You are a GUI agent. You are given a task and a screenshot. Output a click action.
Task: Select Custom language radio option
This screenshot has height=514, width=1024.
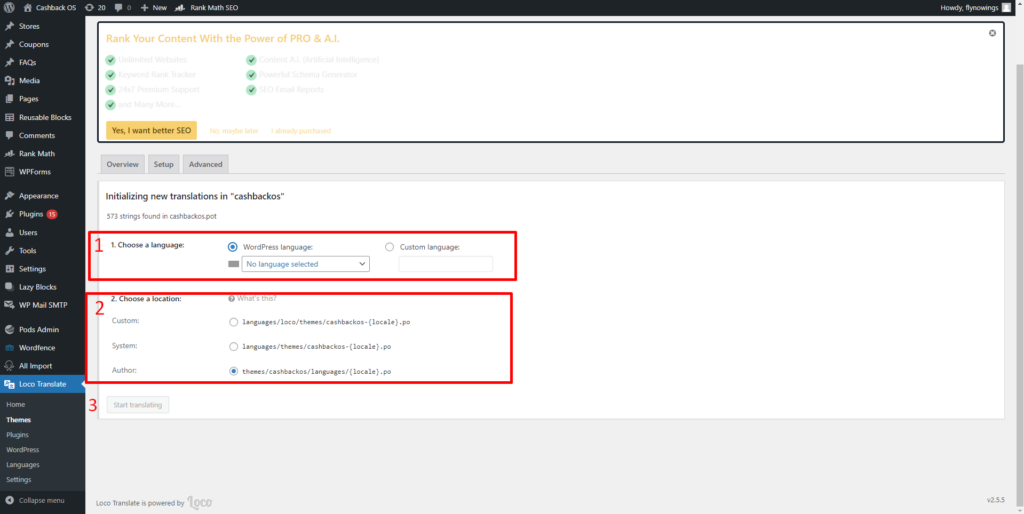coord(390,248)
